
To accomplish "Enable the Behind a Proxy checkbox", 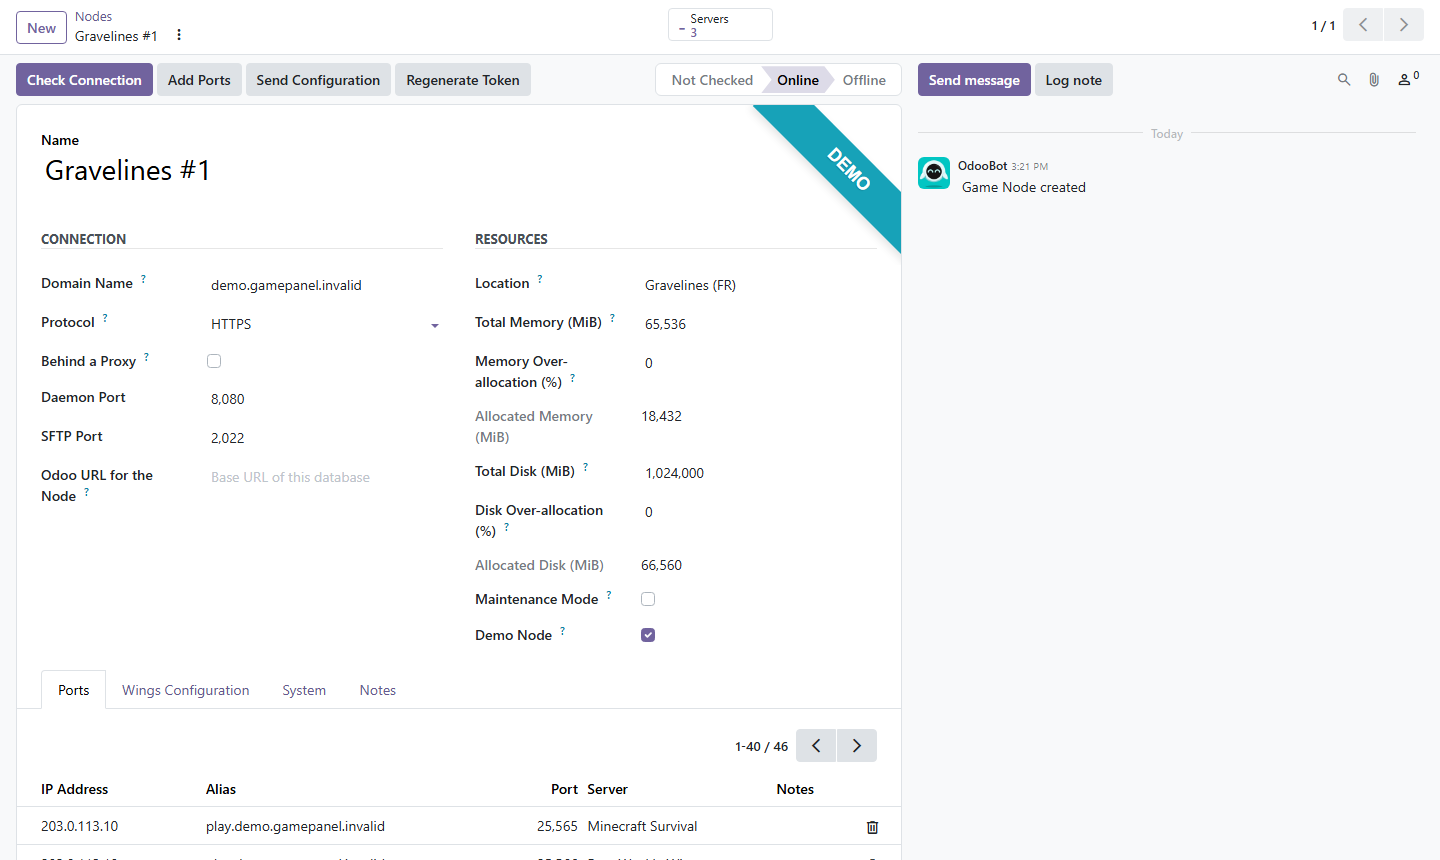I will pos(214,361).
